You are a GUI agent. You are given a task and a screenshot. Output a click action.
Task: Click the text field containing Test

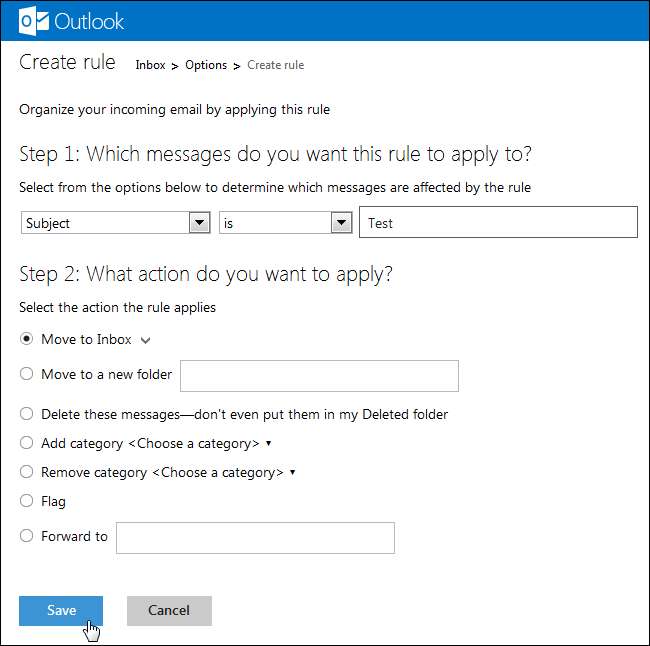(498, 223)
